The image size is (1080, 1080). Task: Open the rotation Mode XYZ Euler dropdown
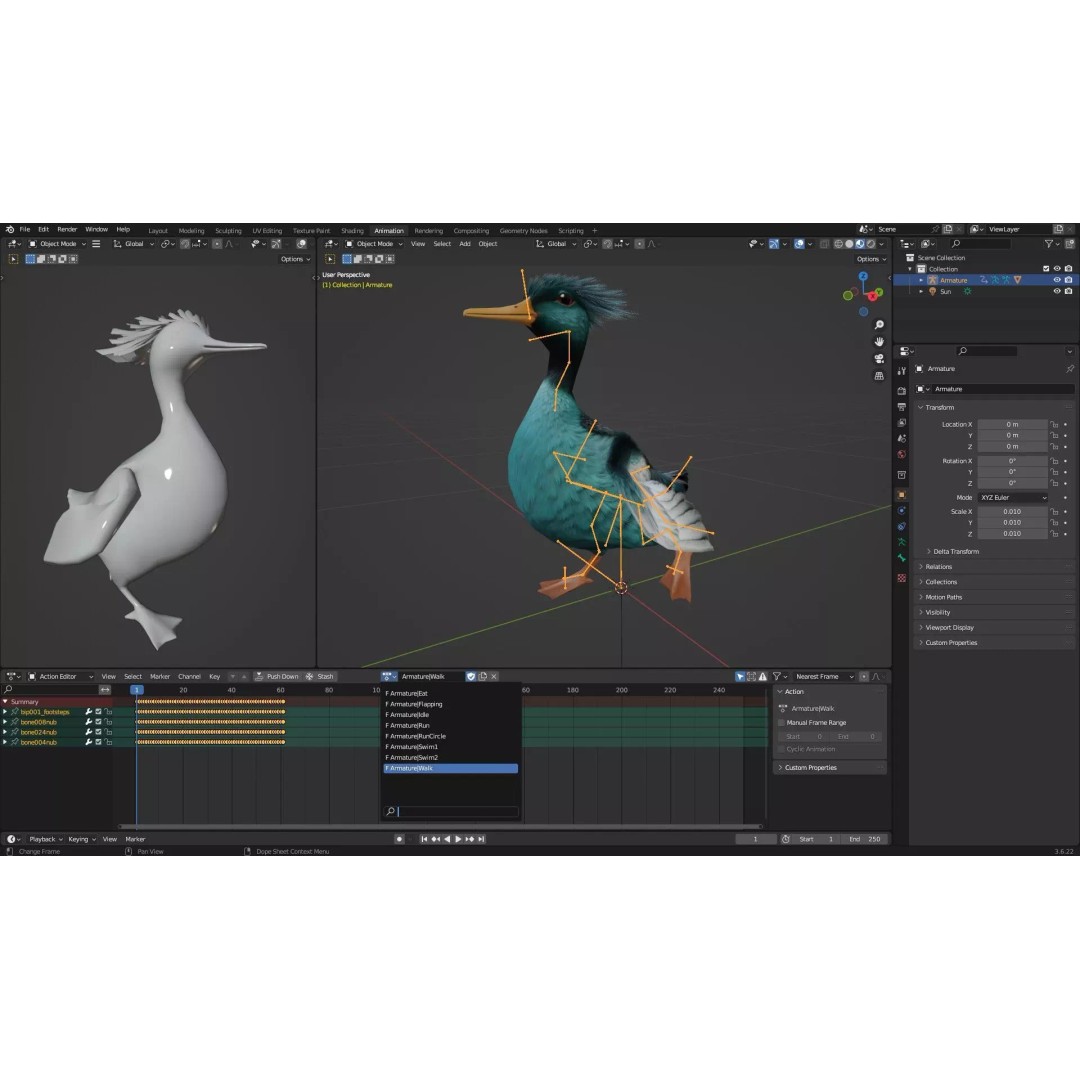pyautogui.click(x=1012, y=497)
